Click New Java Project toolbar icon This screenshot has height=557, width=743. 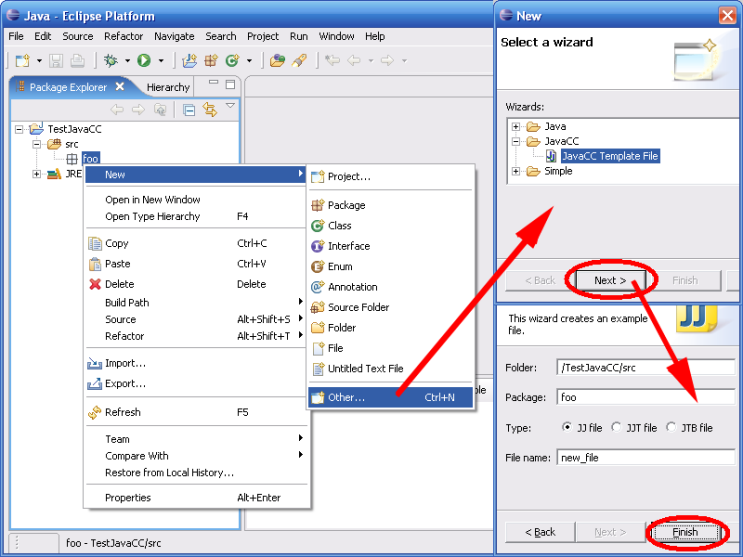click(190, 61)
